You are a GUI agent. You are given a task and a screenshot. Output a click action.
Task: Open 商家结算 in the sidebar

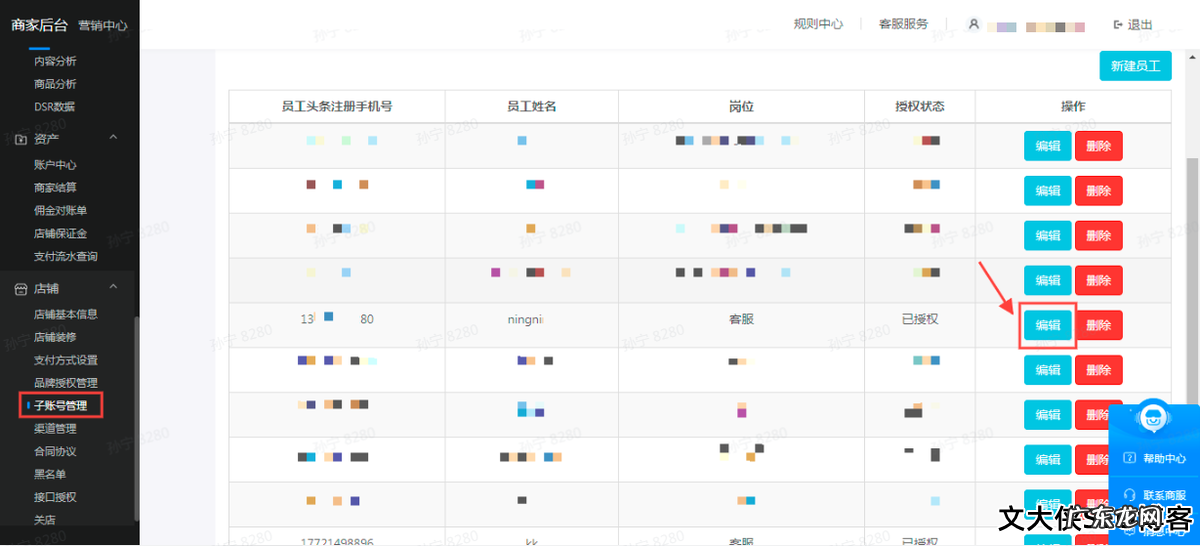[x=55, y=188]
